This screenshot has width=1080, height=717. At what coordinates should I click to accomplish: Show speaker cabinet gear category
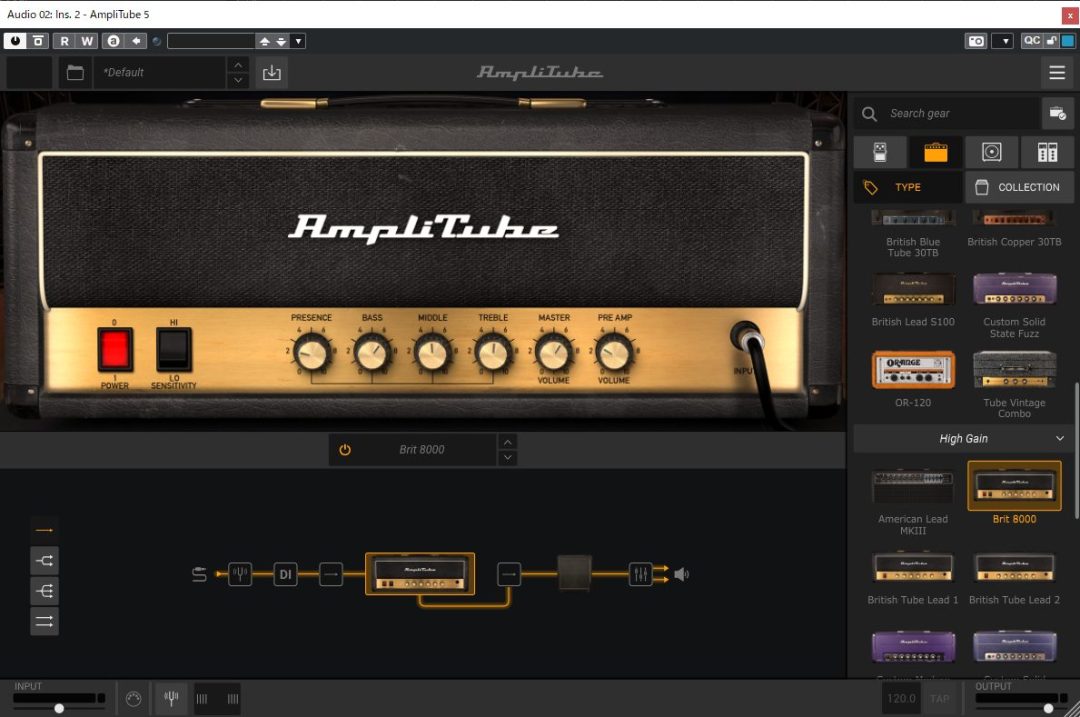pyautogui.click(x=991, y=152)
